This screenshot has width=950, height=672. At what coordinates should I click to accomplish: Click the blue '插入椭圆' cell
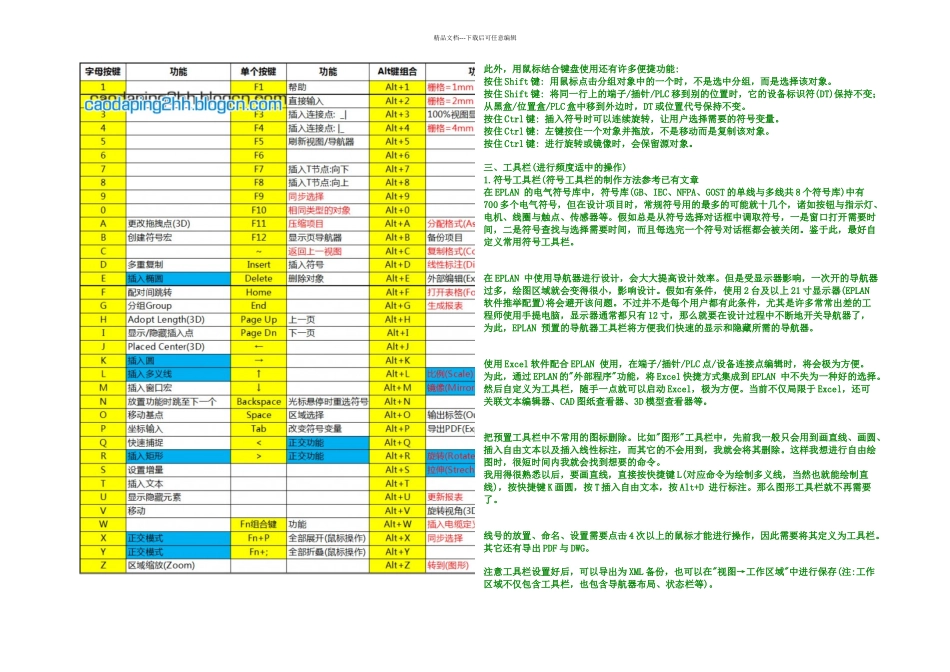[178, 278]
